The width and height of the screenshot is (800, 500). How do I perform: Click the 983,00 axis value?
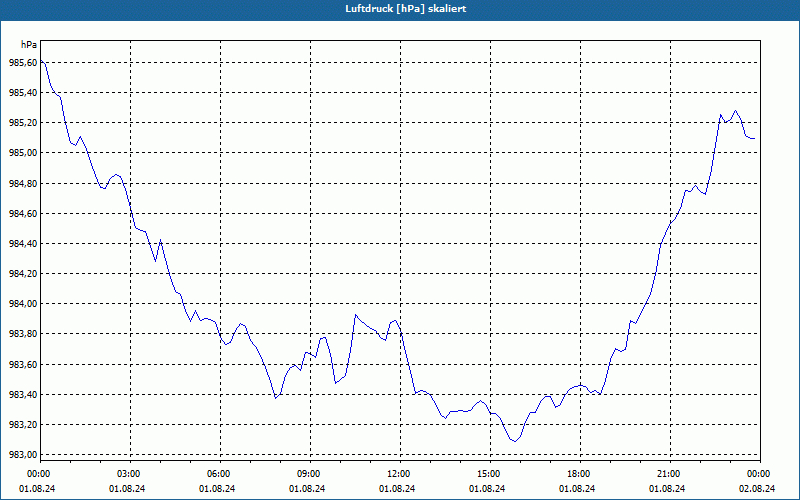23,455
